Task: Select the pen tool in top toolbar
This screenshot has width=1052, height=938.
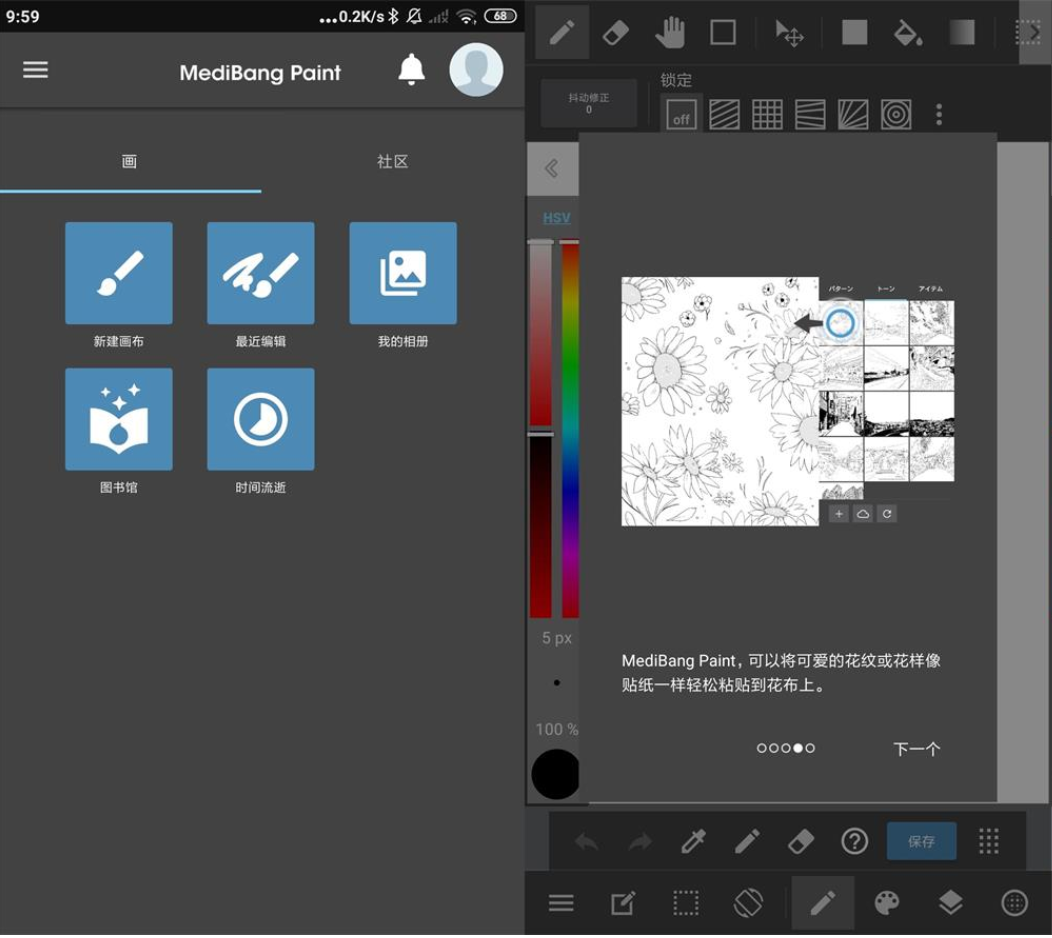Action: tap(562, 32)
